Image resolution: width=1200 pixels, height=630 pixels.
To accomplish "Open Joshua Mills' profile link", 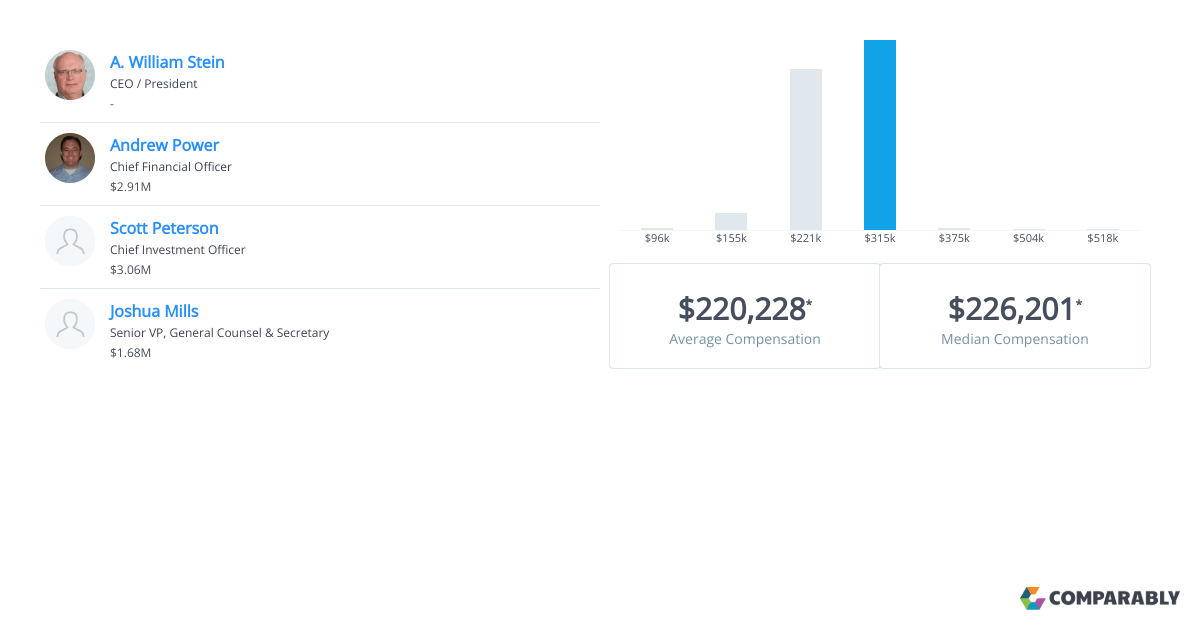I will [x=153, y=311].
